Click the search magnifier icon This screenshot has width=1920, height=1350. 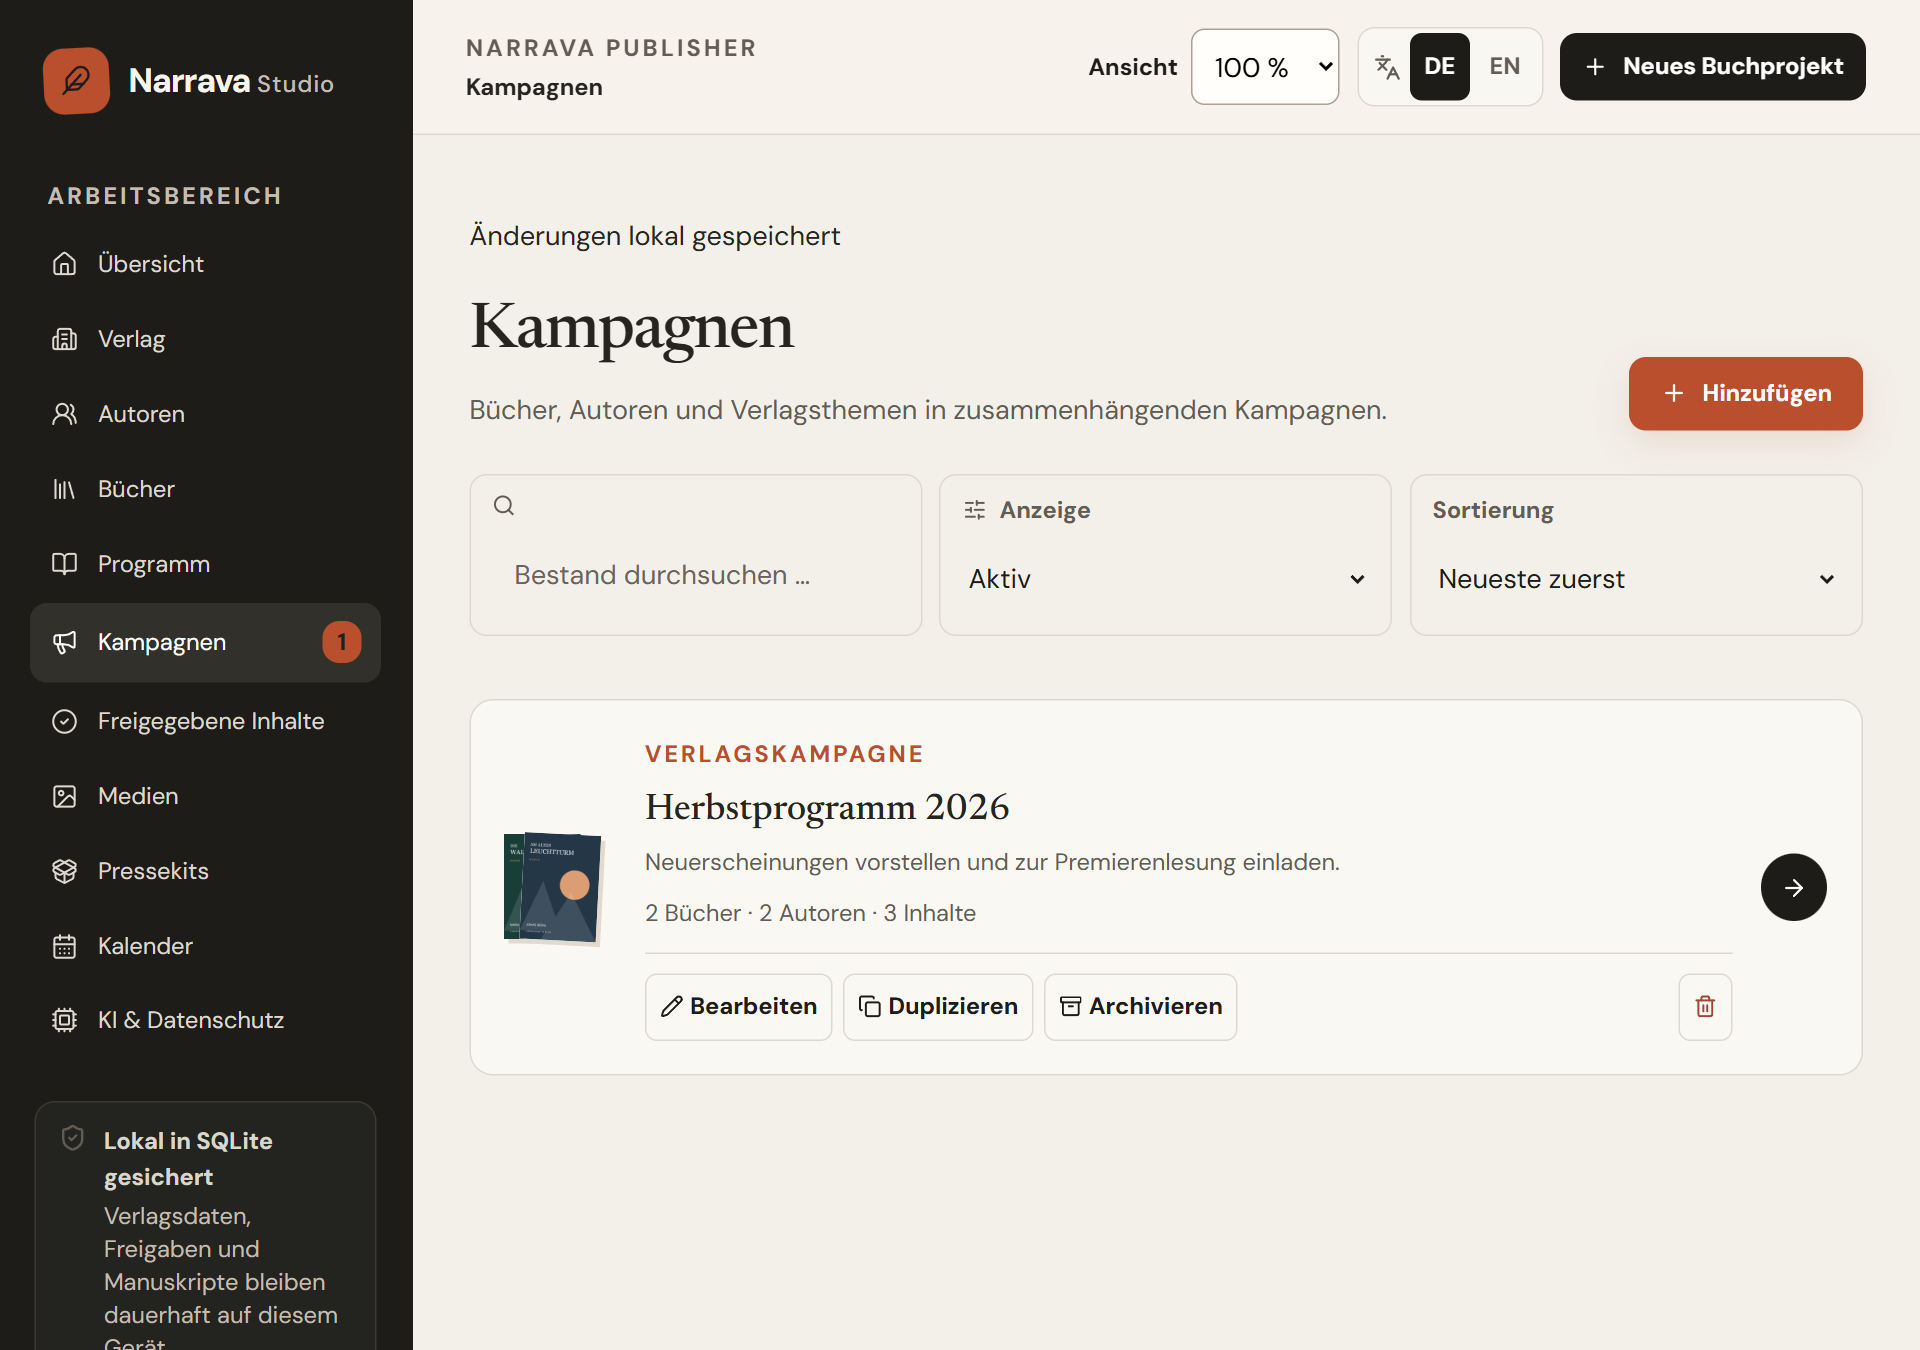click(x=504, y=506)
